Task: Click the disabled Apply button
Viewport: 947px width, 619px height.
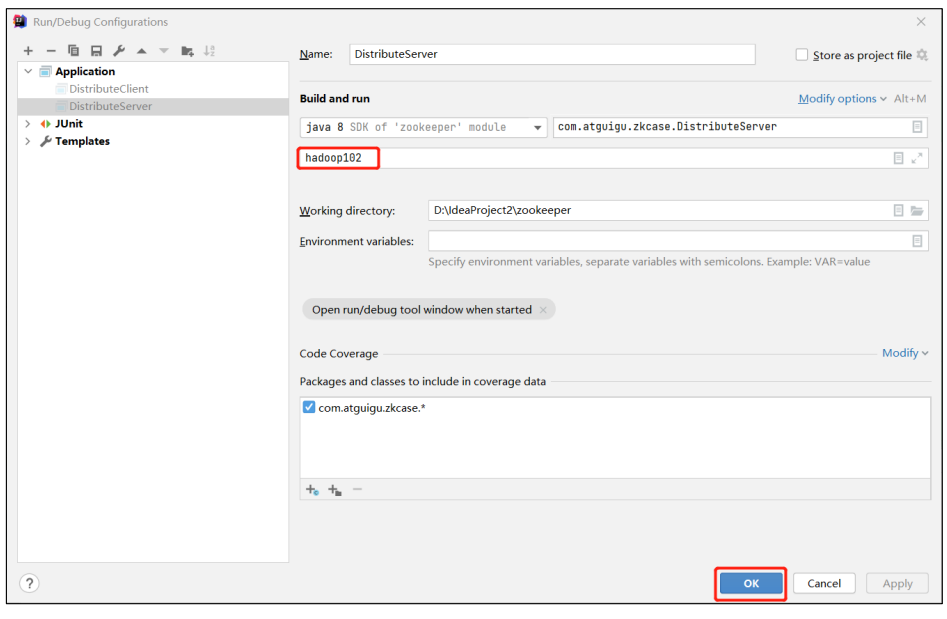Action: (x=897, y=583)
